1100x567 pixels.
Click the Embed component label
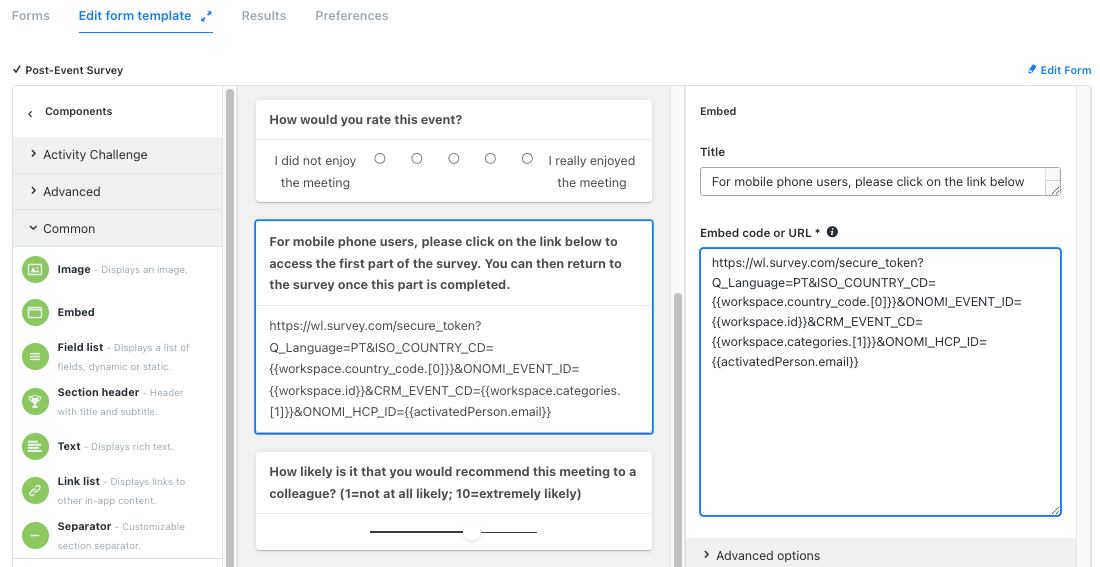(76, 312)
